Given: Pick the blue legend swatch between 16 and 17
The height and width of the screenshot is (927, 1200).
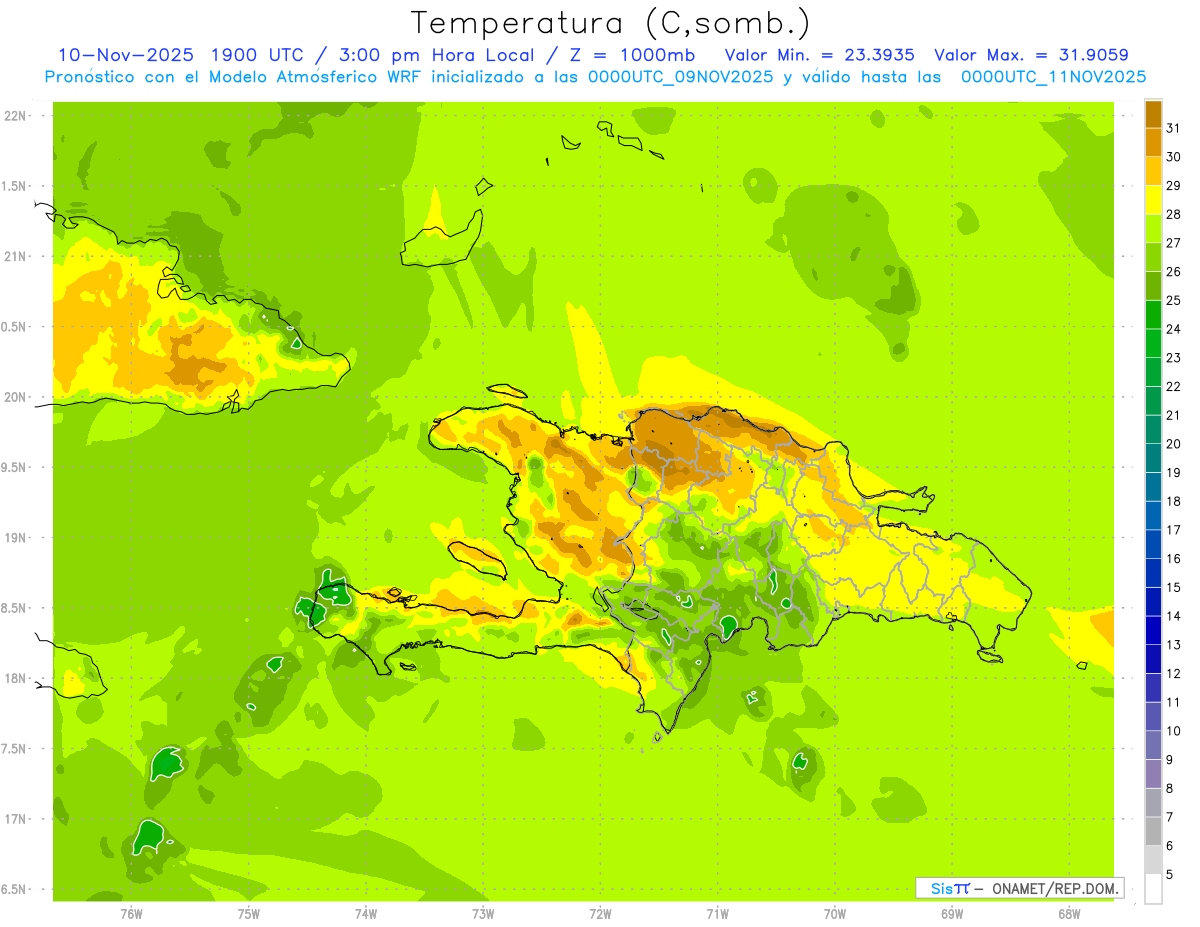Looking at the screenshot, I should 1153,544.
